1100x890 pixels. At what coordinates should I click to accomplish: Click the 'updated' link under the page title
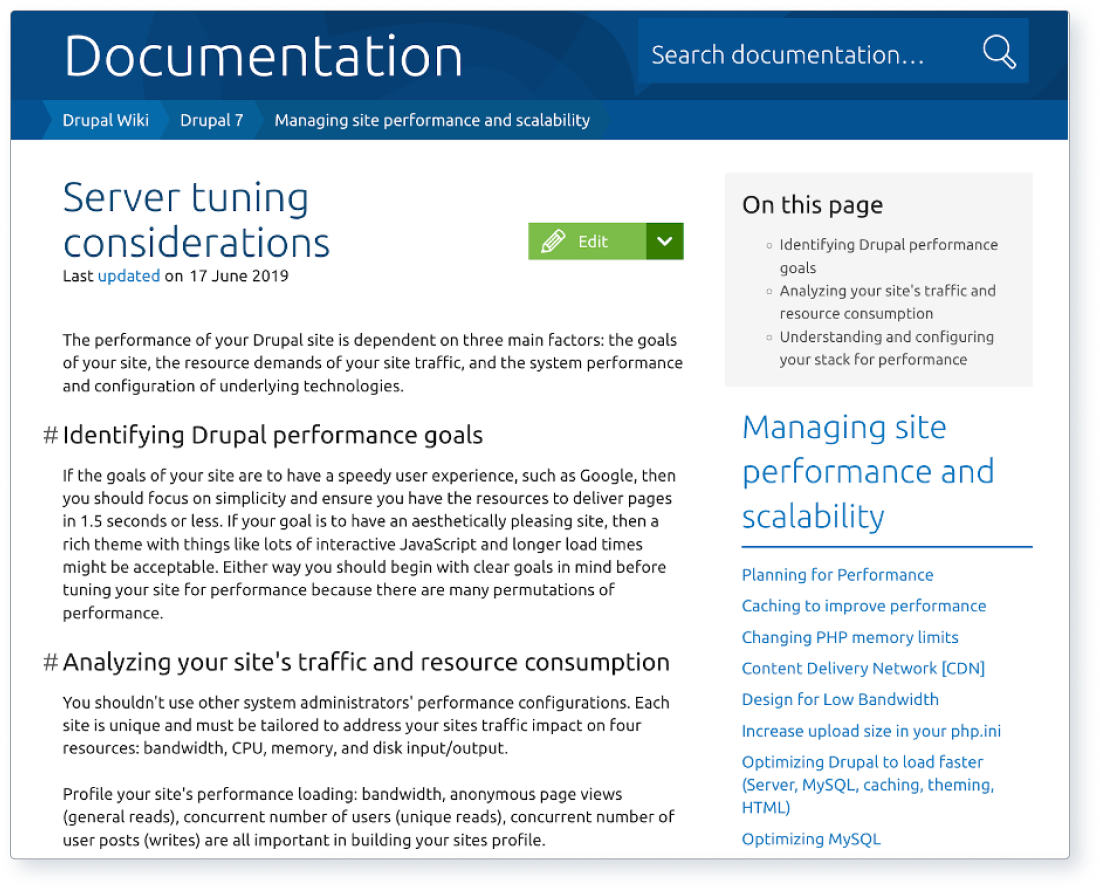[x=129, y=276]
